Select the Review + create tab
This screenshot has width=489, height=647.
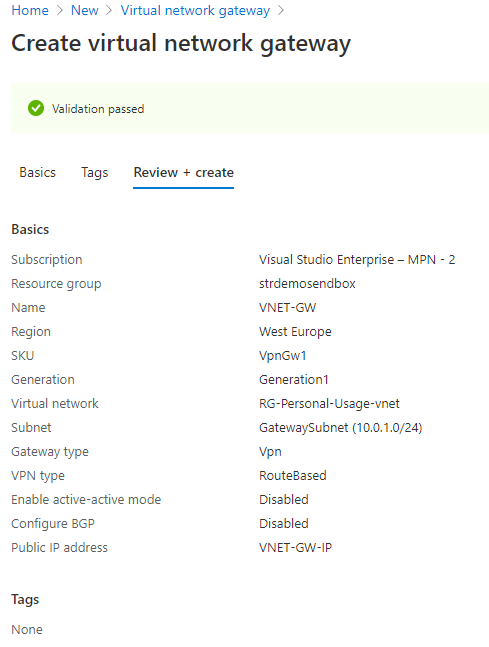(184, 172)
